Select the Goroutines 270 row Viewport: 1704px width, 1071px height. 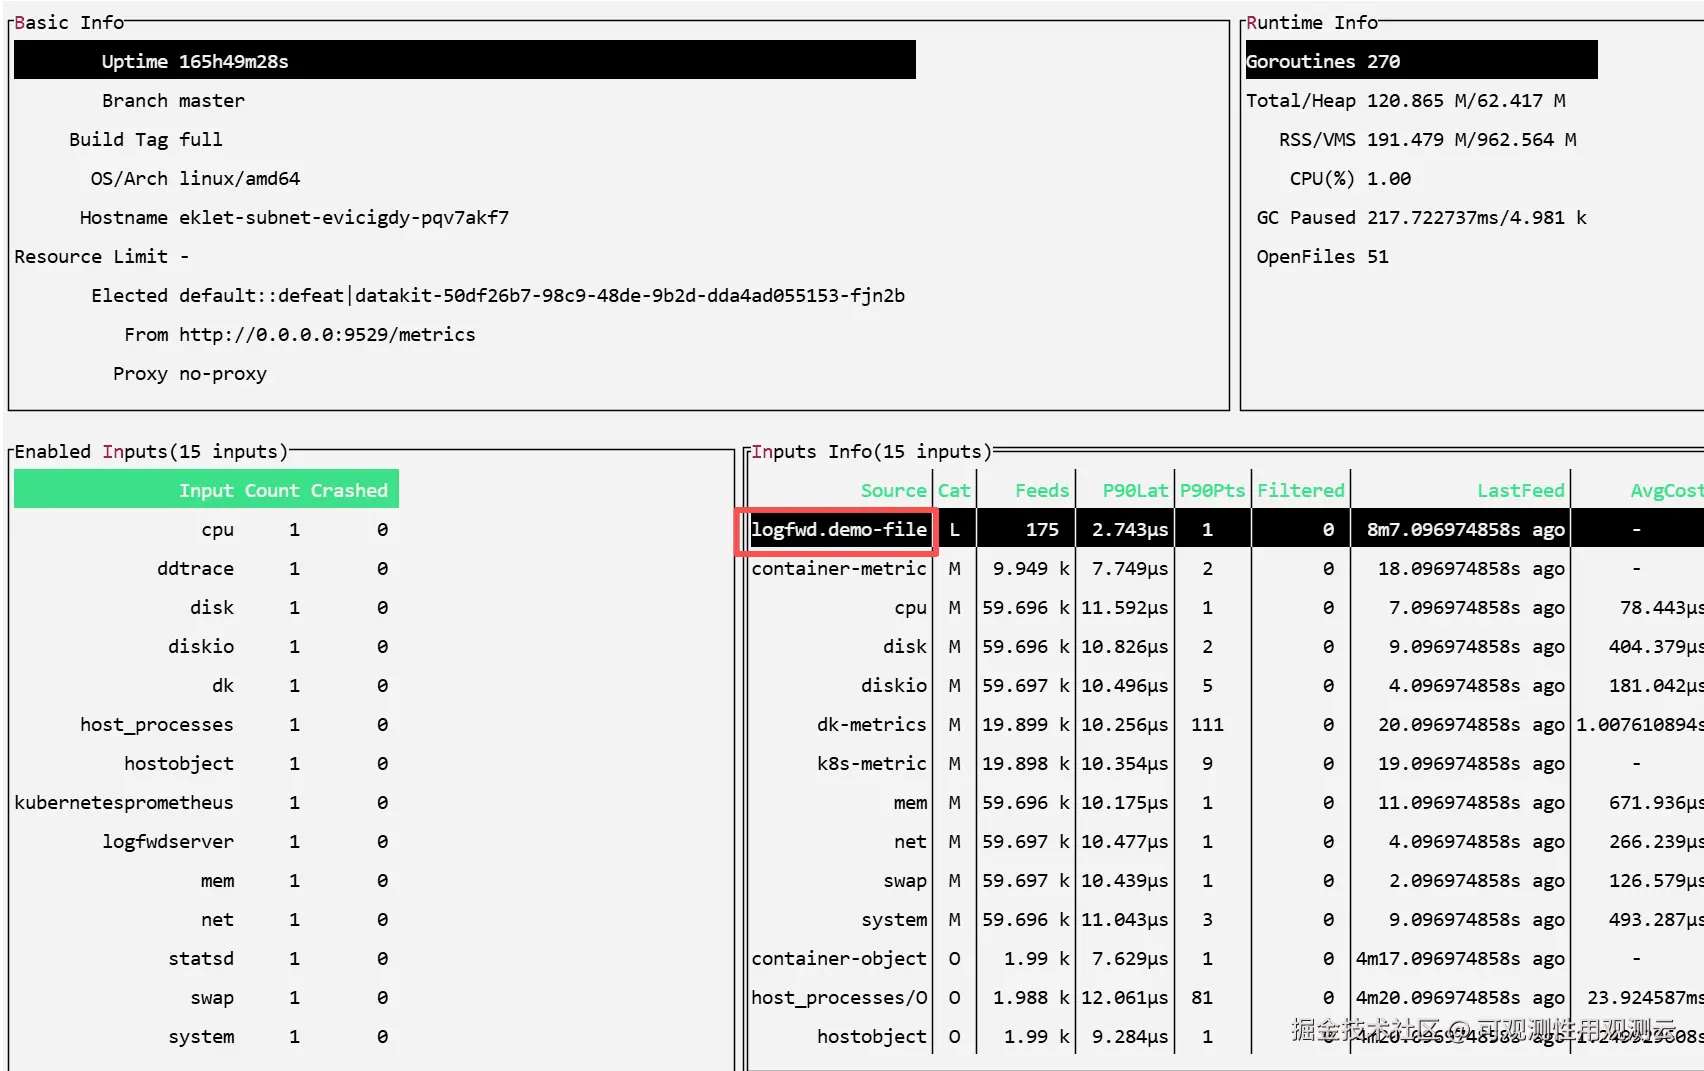[1421, 60]
